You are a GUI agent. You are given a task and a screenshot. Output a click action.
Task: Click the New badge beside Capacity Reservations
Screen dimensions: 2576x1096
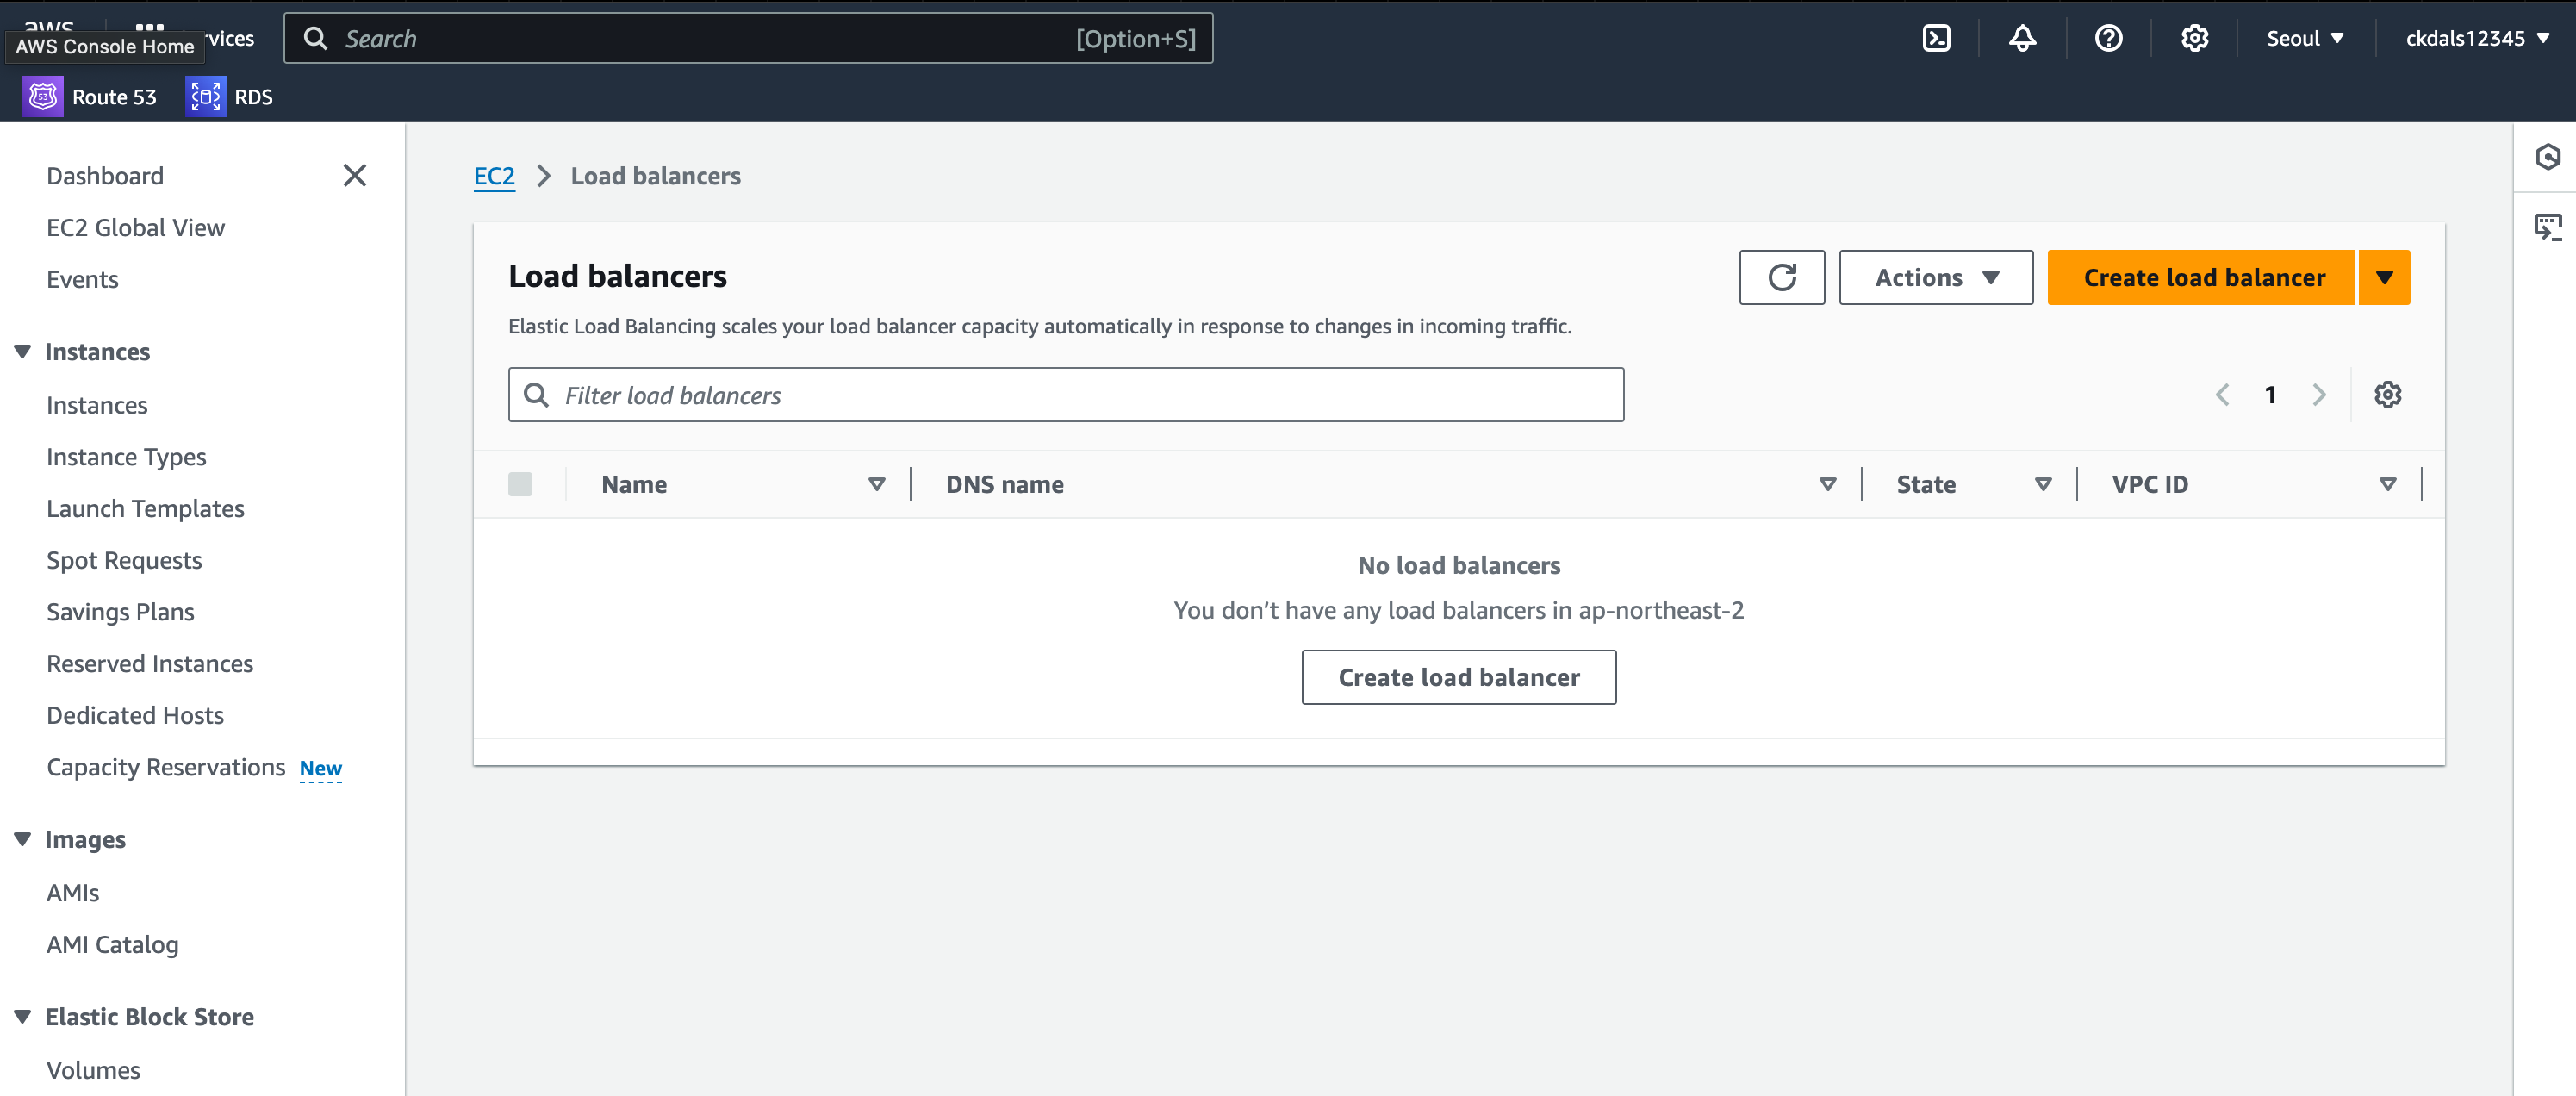tap(320, 768)
